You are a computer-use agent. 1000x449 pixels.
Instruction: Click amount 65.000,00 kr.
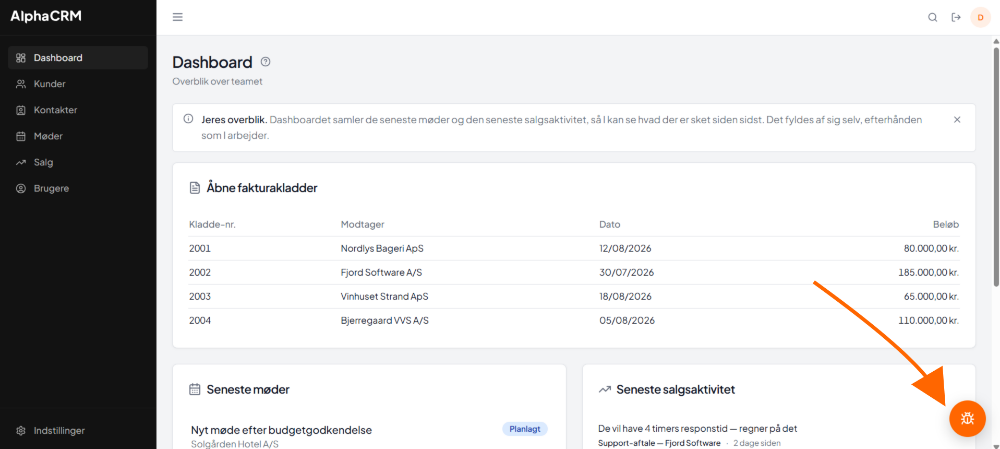pyautogui.click(x=932, y=297)
